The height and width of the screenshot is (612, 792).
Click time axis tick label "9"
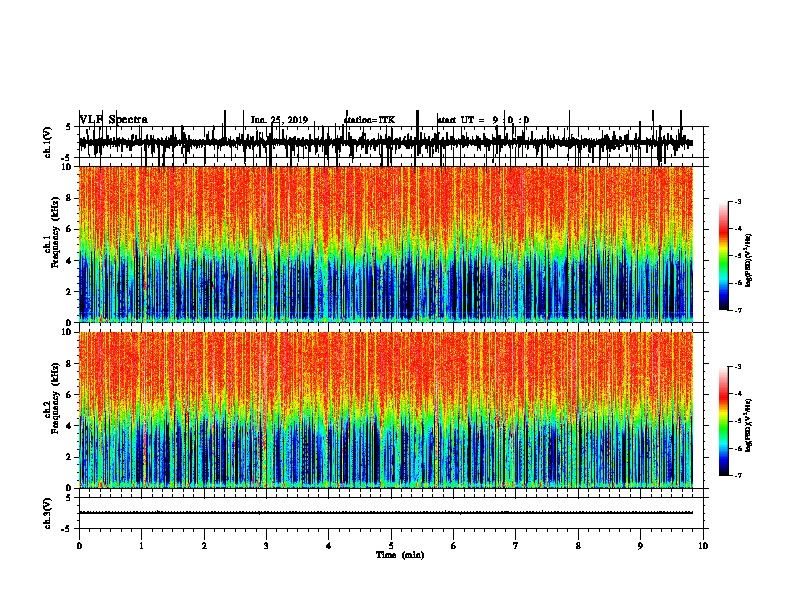pos(640,545)
